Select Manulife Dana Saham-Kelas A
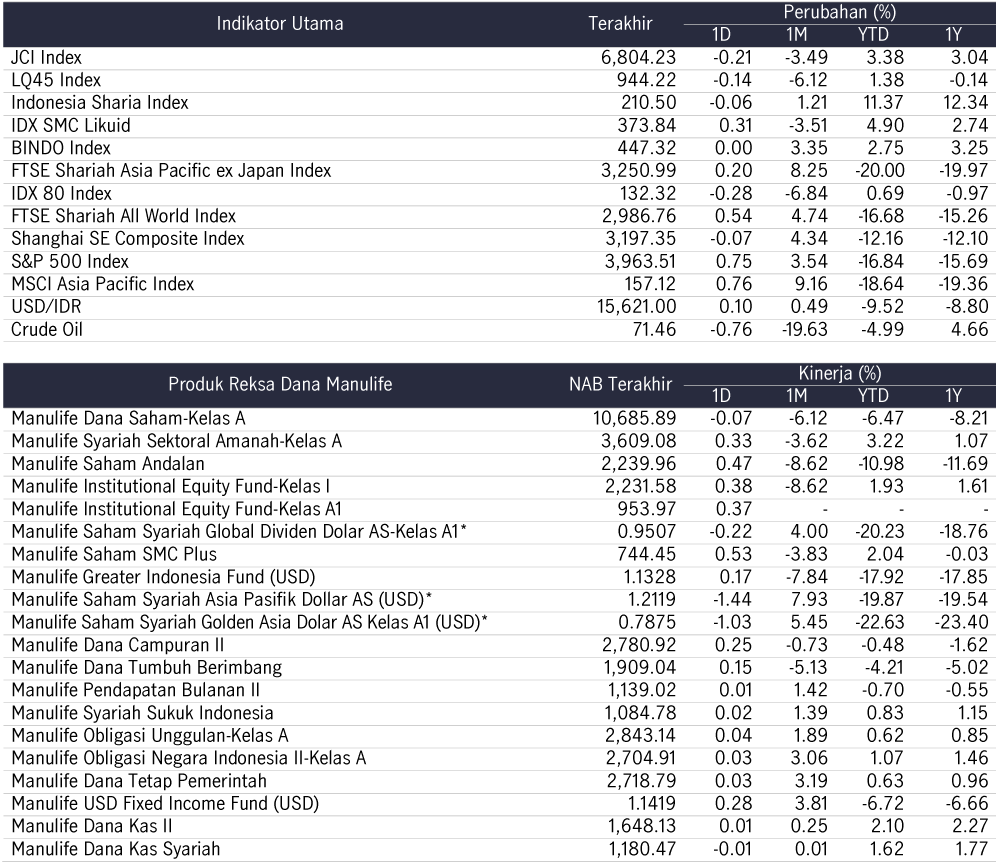The height and width of the screenshot is (866, 998). tap(129, 419)
